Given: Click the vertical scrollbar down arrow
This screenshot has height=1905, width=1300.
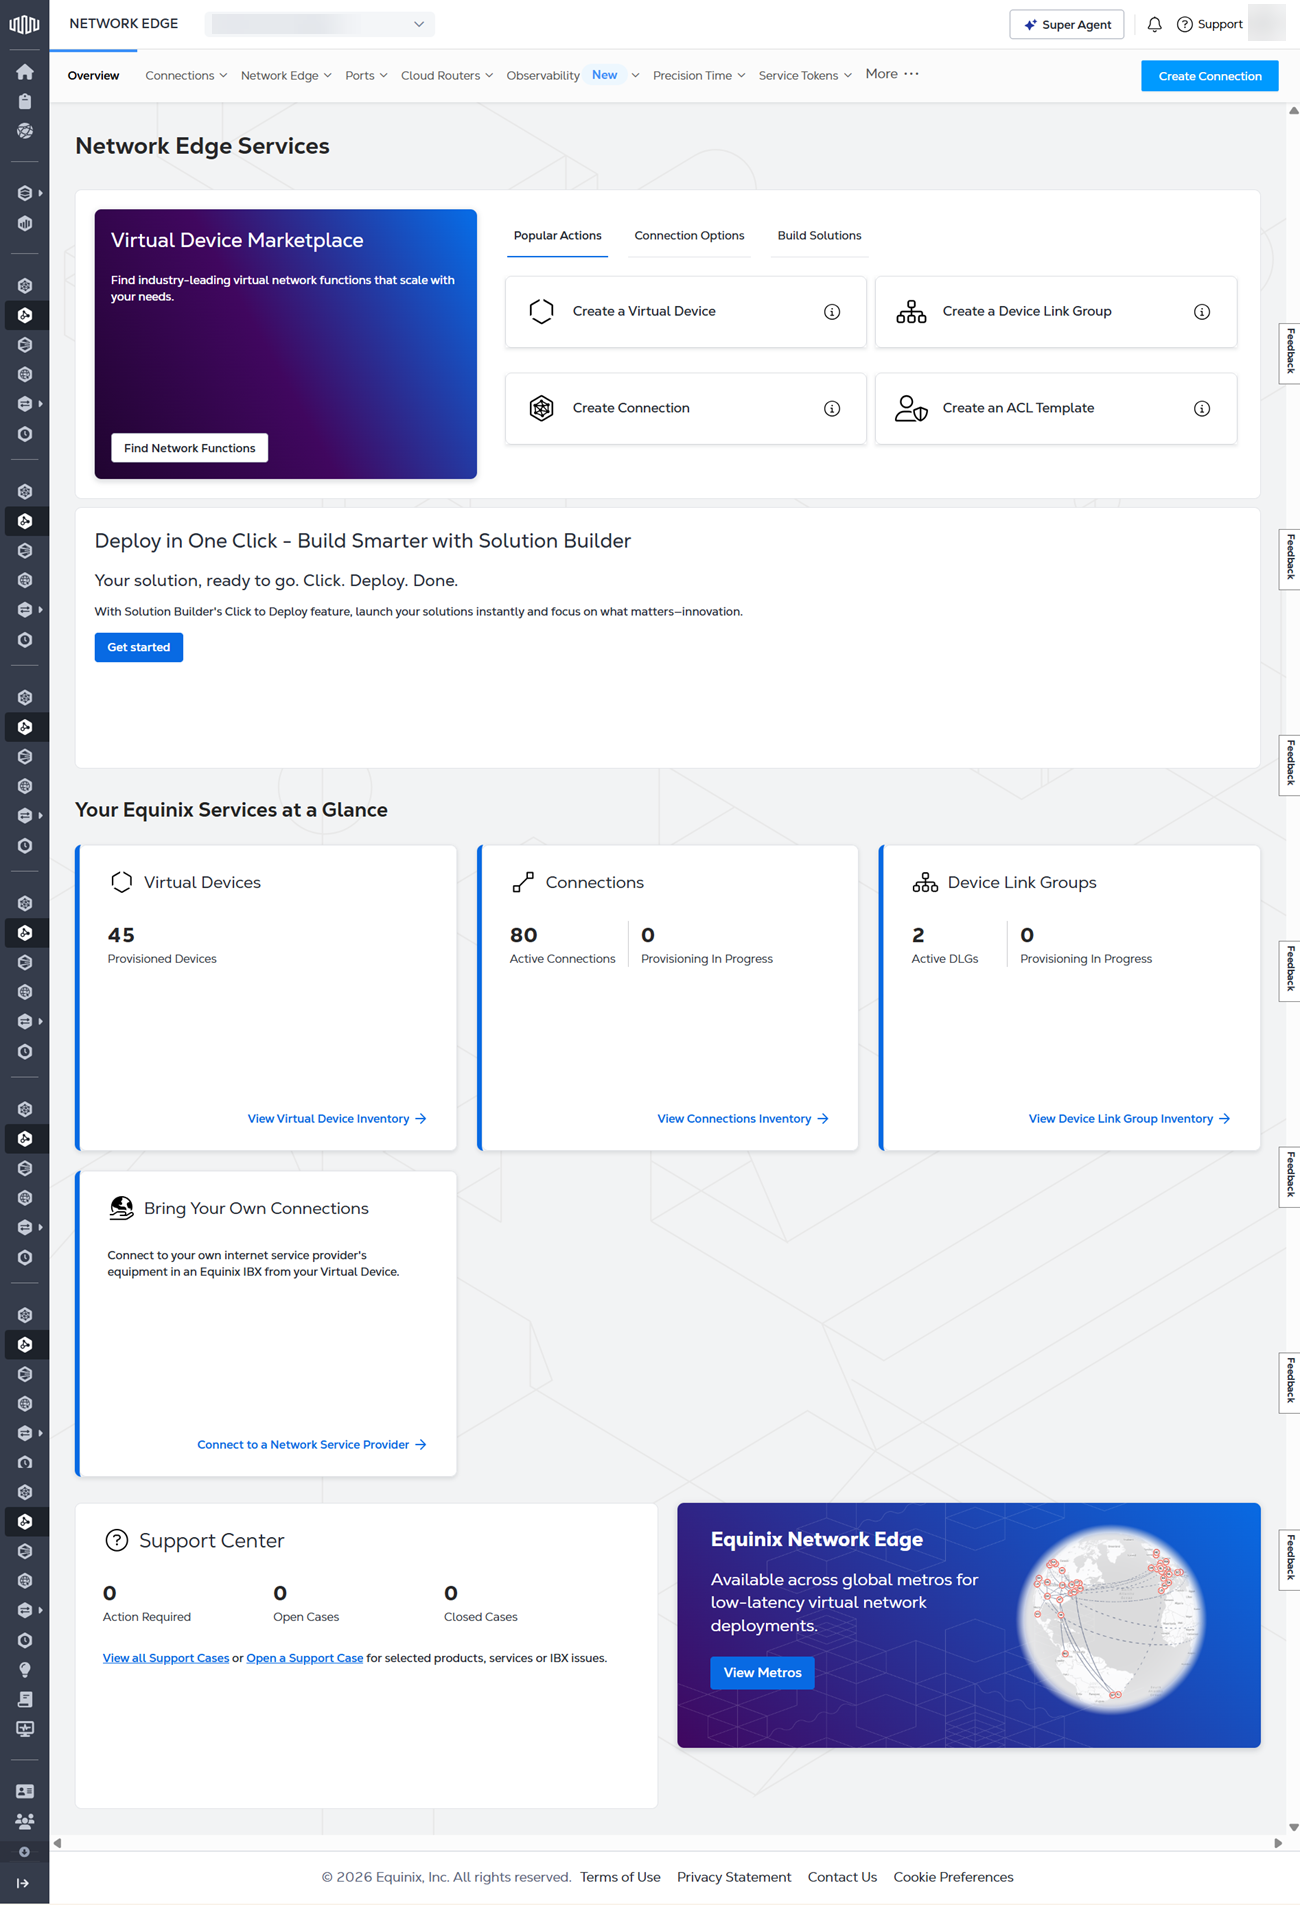Looking at the screenshot, I should [1293, 1827].
